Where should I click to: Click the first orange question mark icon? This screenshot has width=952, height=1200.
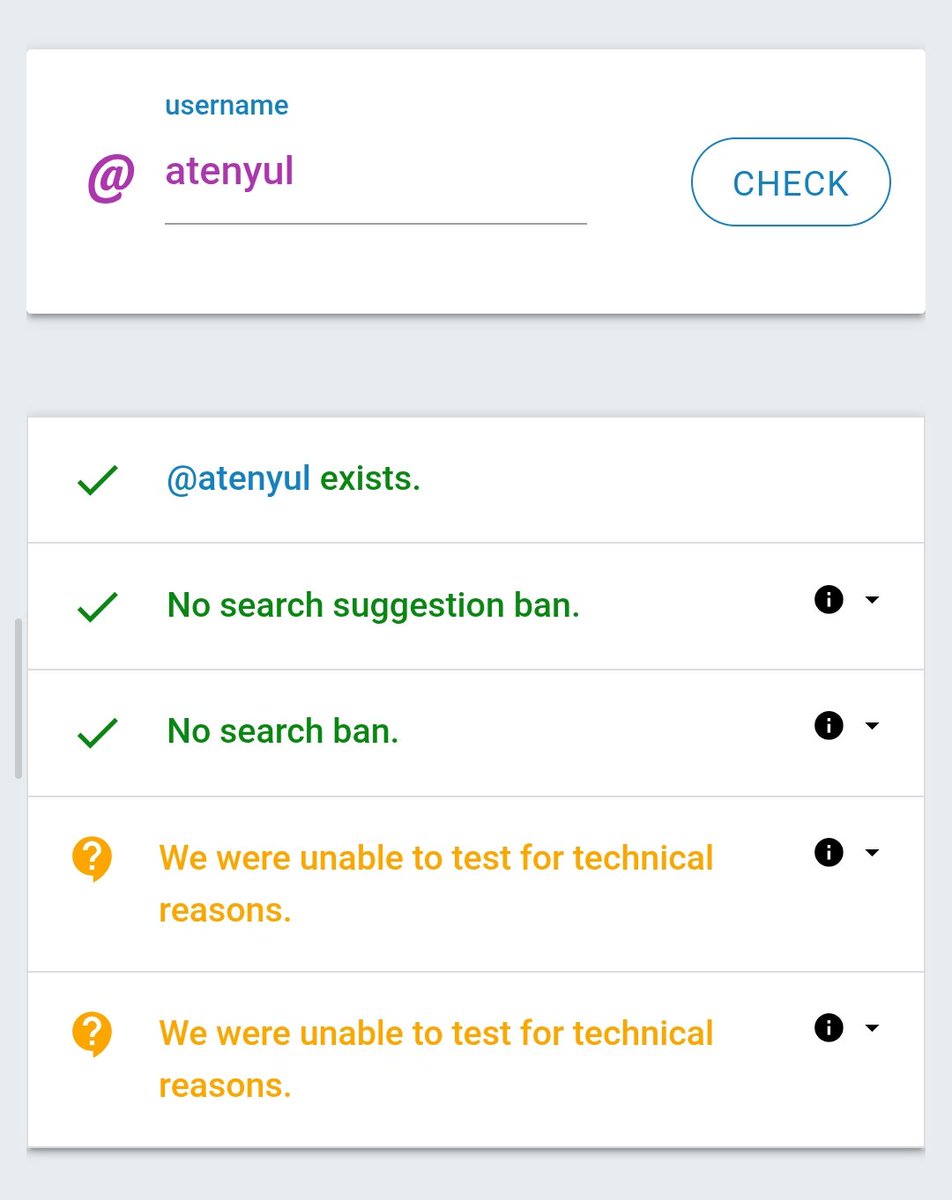[x=92, y=860]
